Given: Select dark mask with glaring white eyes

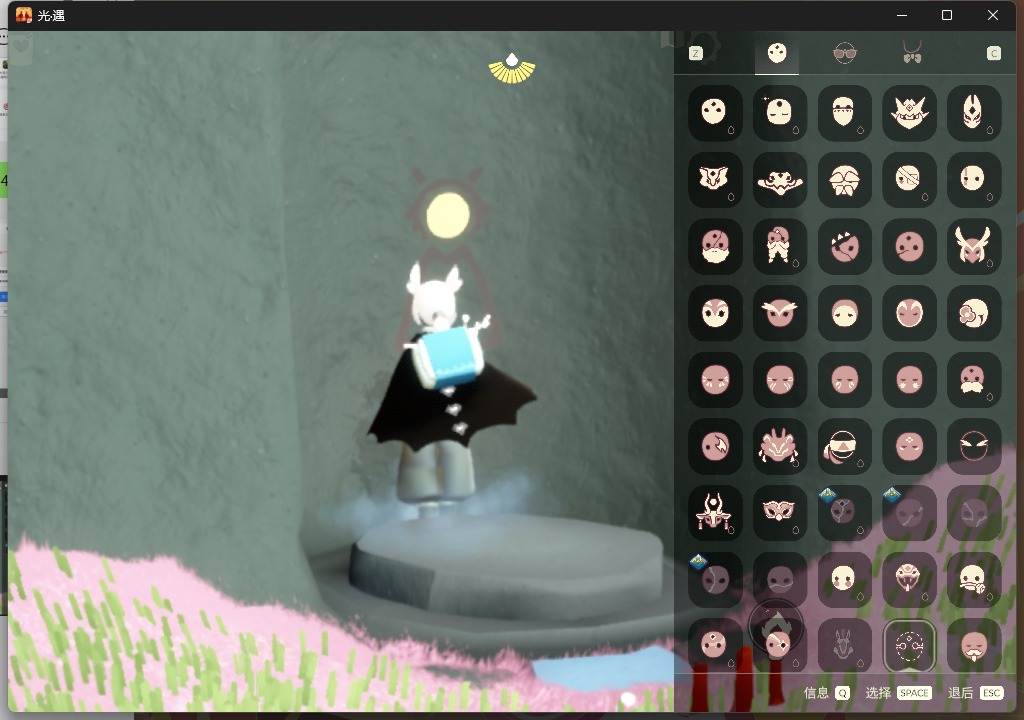Looking at the screenshot, I should pyautogui.click(x=973, y=446).
